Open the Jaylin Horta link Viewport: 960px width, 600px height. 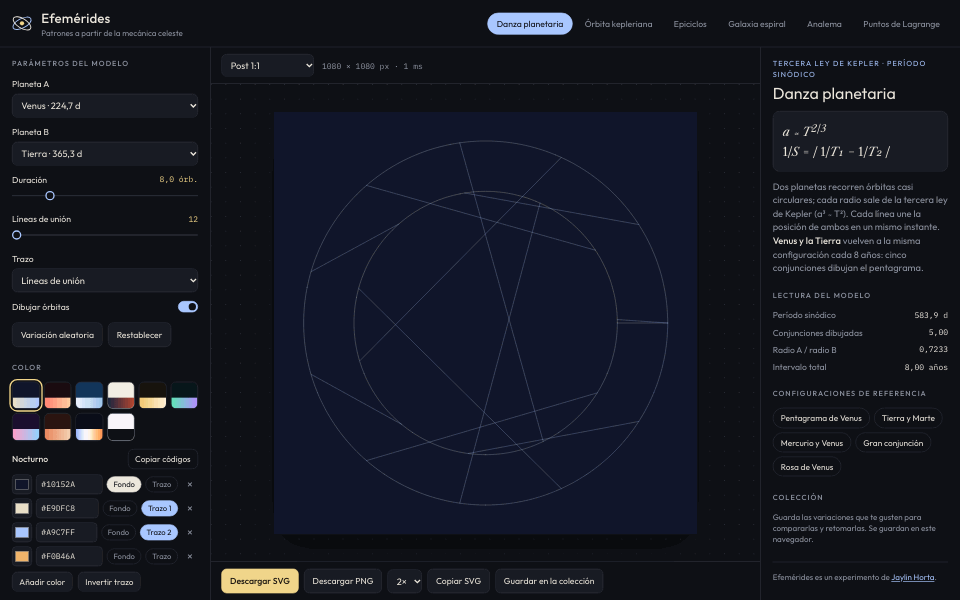(x=913, y=577)
